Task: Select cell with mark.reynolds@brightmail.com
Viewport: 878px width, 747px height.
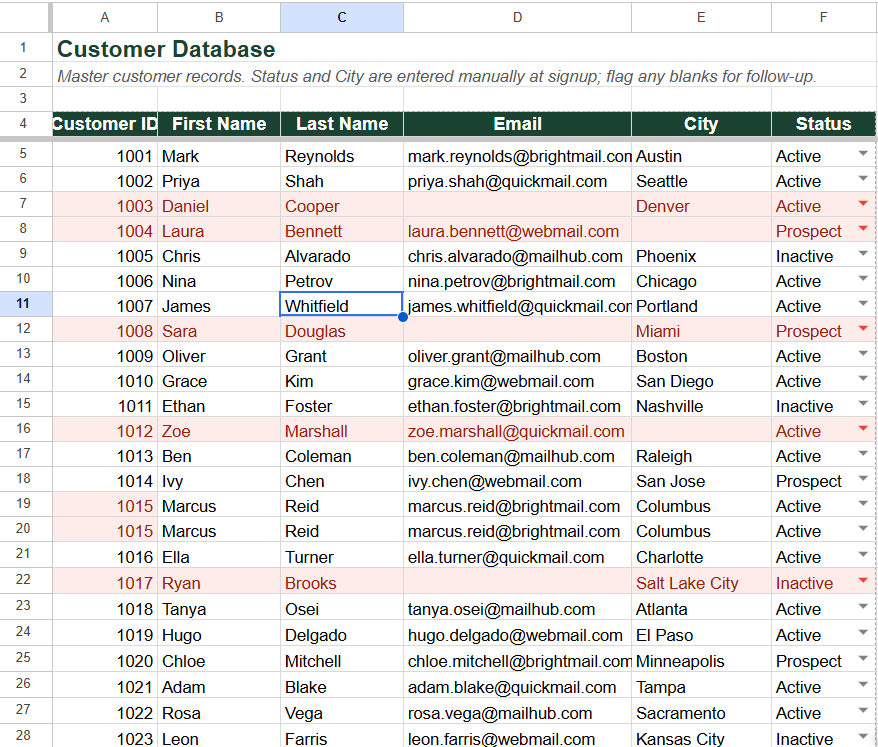Action: click(x=517, y=156)
